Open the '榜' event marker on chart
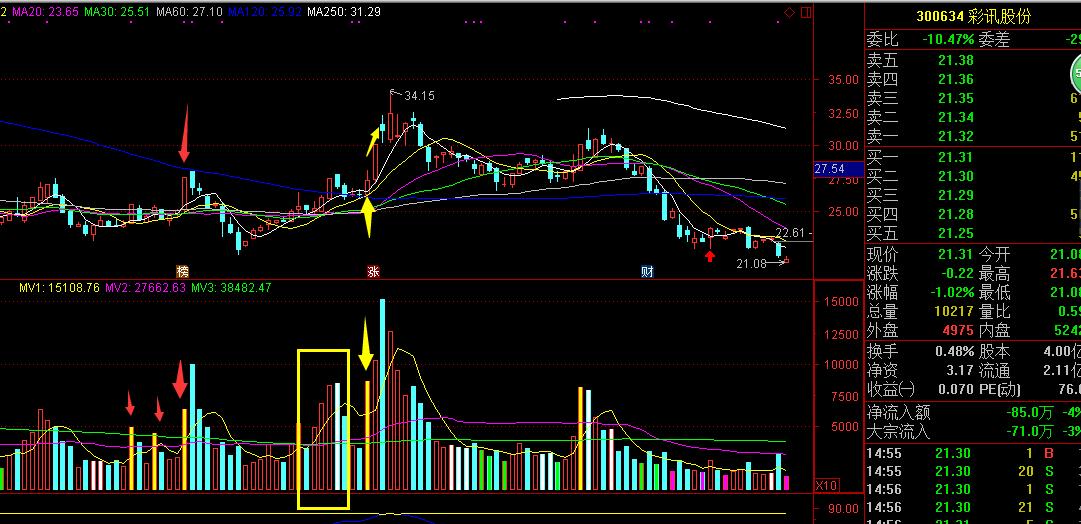The width and height of the screenshot is (1081, 524). (182, 271)
